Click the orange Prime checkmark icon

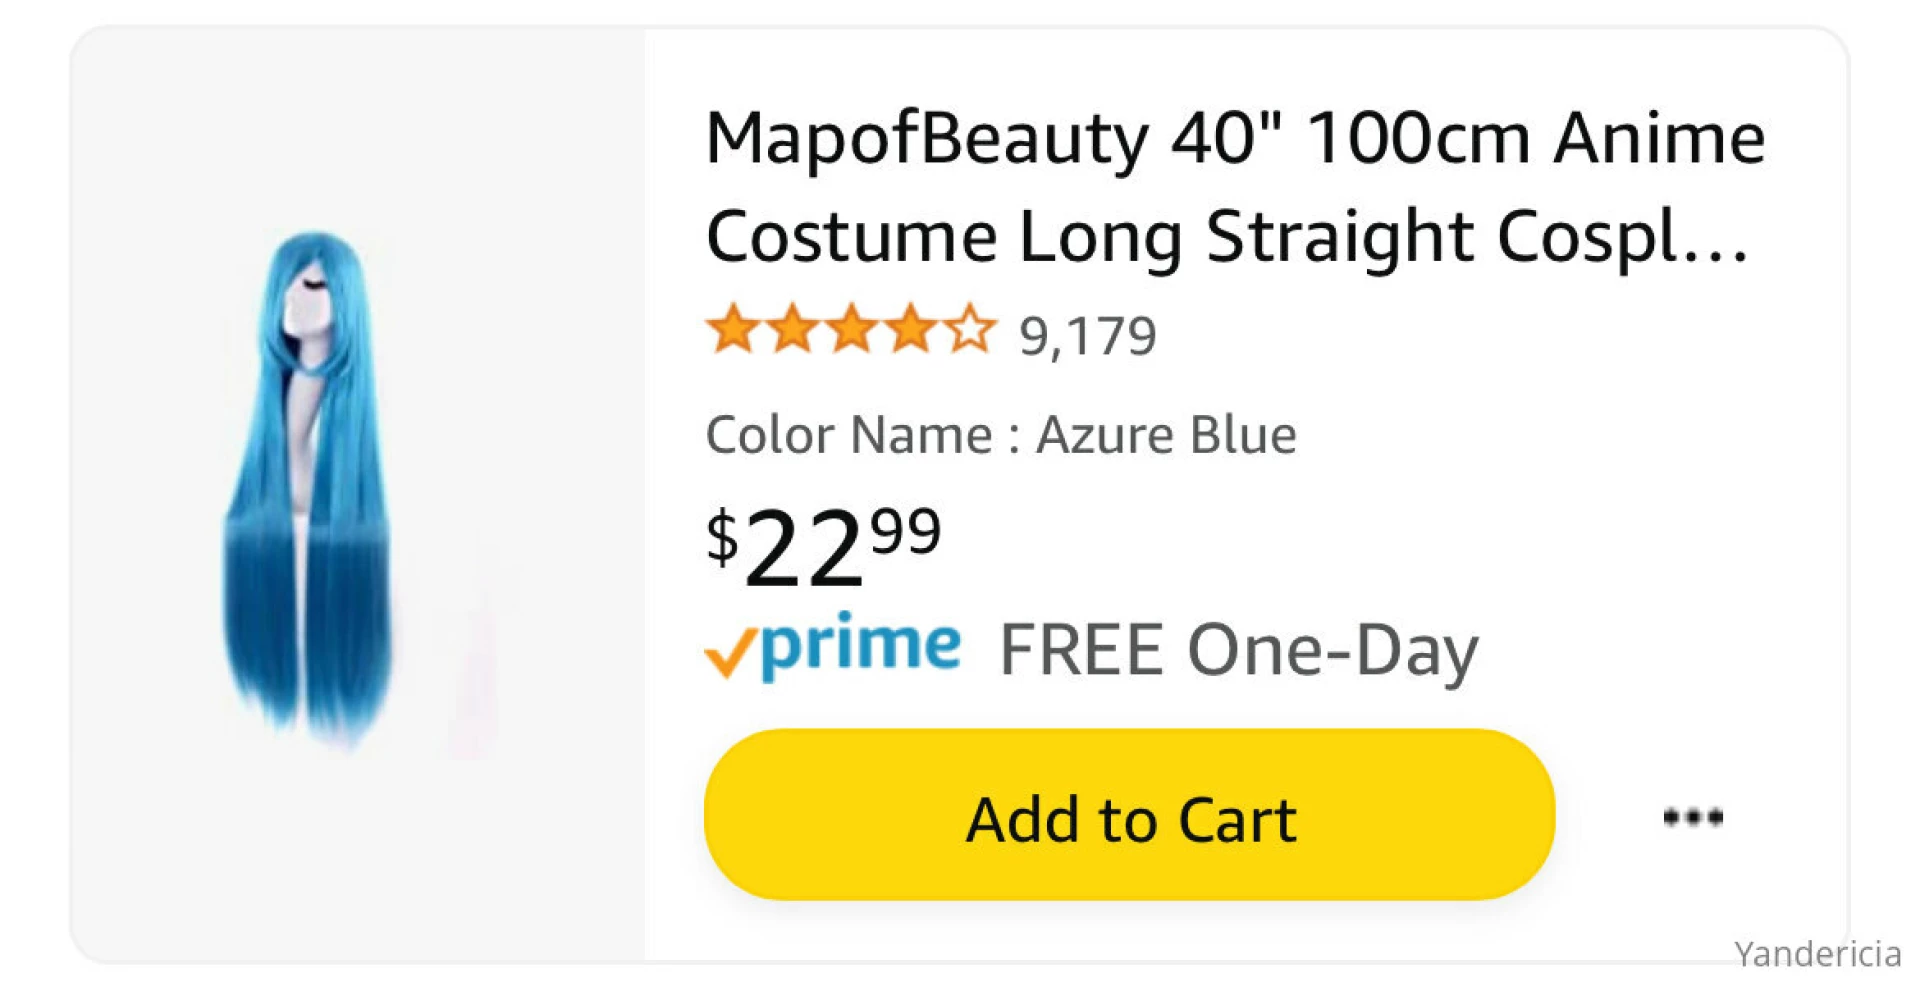tap(729, 654)
